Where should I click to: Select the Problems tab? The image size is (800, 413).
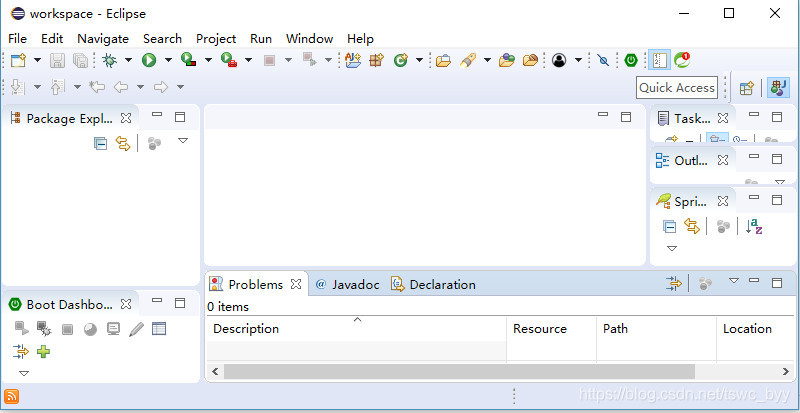coord(256,284)
